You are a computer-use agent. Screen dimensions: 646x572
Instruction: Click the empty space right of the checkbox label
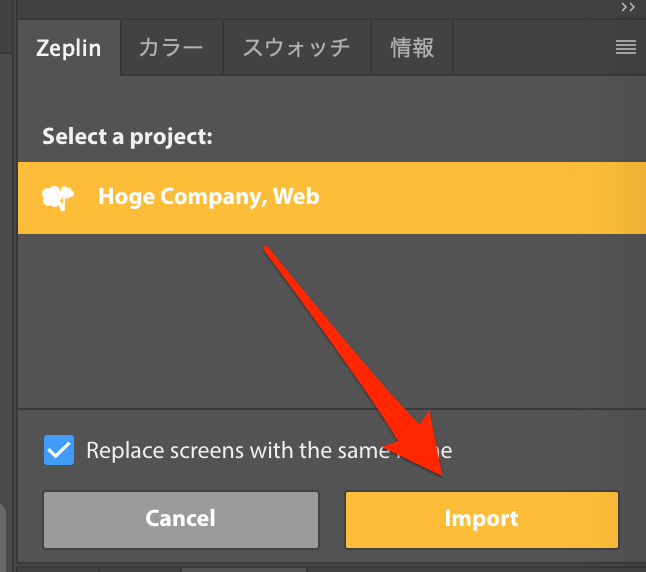[560, 450]
